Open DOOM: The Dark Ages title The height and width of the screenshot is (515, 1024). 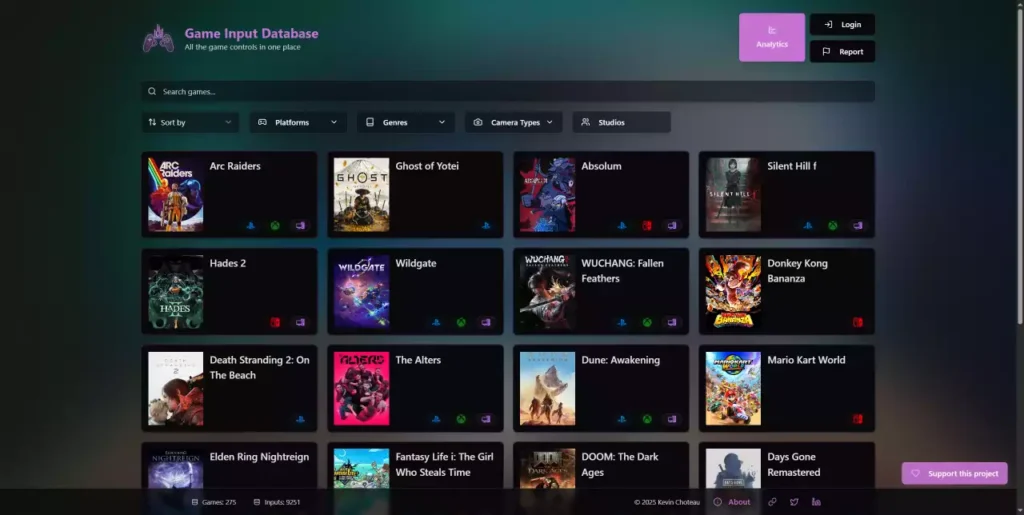point(620,465)
